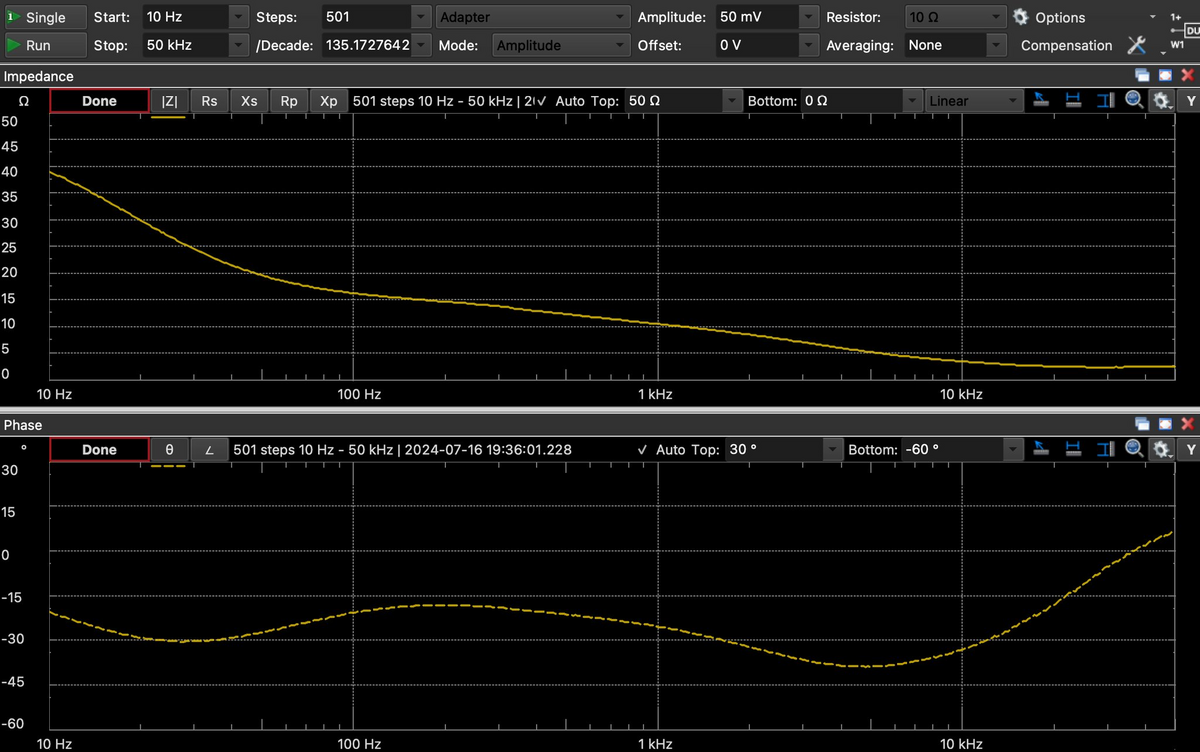Open Phase Bottom -60° dropdown arrow
This screenshot has width=1200, height=752.
(1013, 450)
